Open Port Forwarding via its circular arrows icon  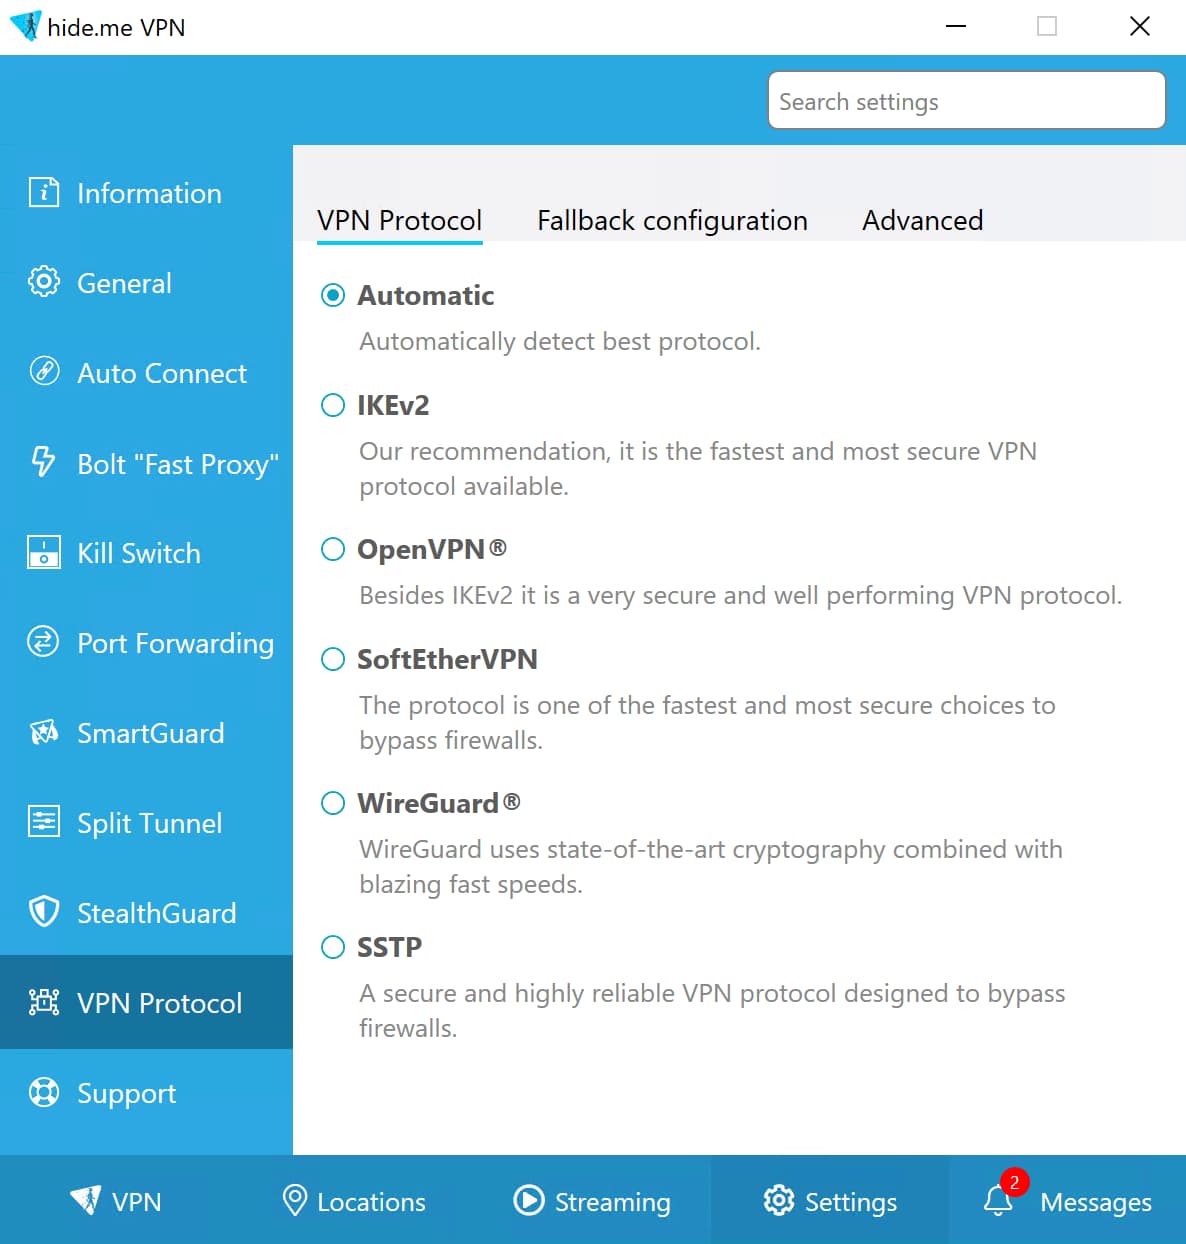point(44,643)
